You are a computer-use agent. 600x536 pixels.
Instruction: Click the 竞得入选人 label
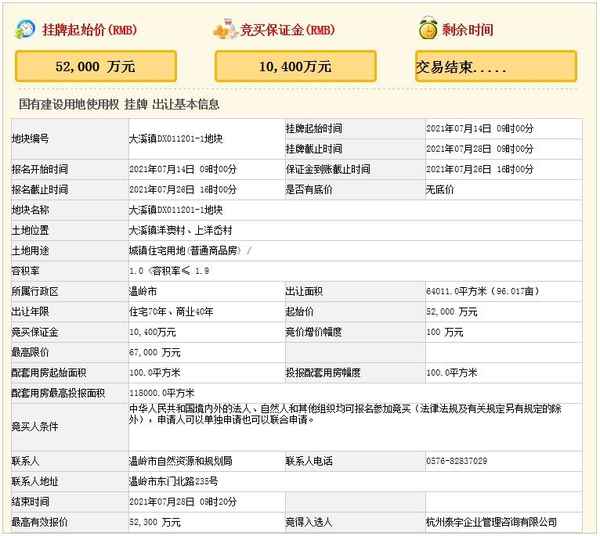[309, 522]
